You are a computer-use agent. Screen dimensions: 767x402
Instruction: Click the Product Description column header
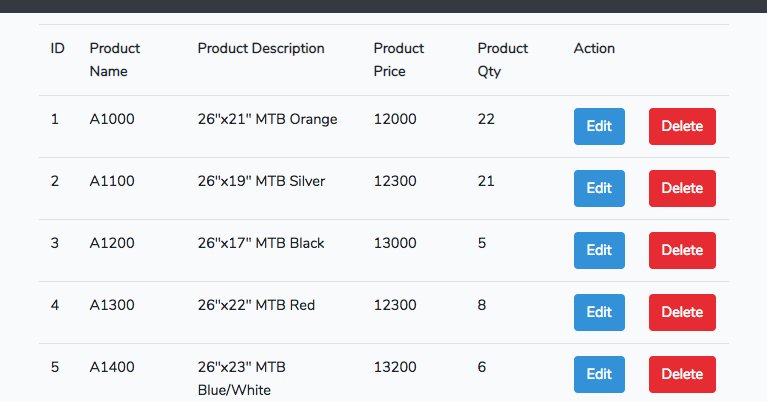tap(261, 49)
